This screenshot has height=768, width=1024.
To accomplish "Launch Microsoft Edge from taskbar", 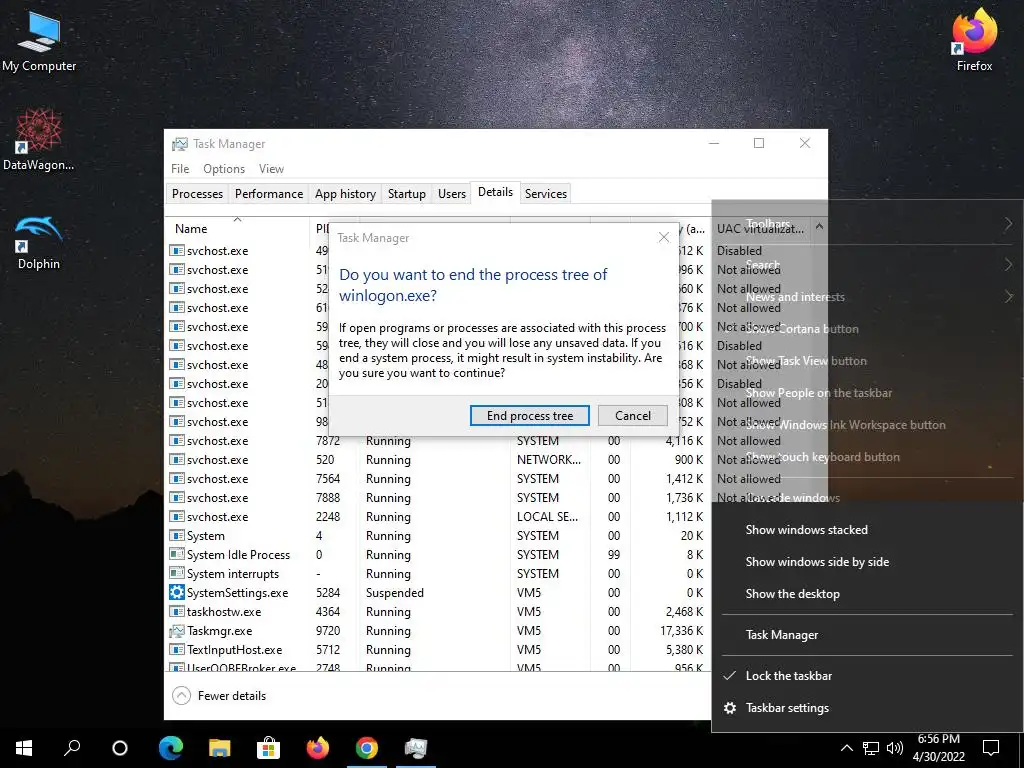I will coord(170,748).
